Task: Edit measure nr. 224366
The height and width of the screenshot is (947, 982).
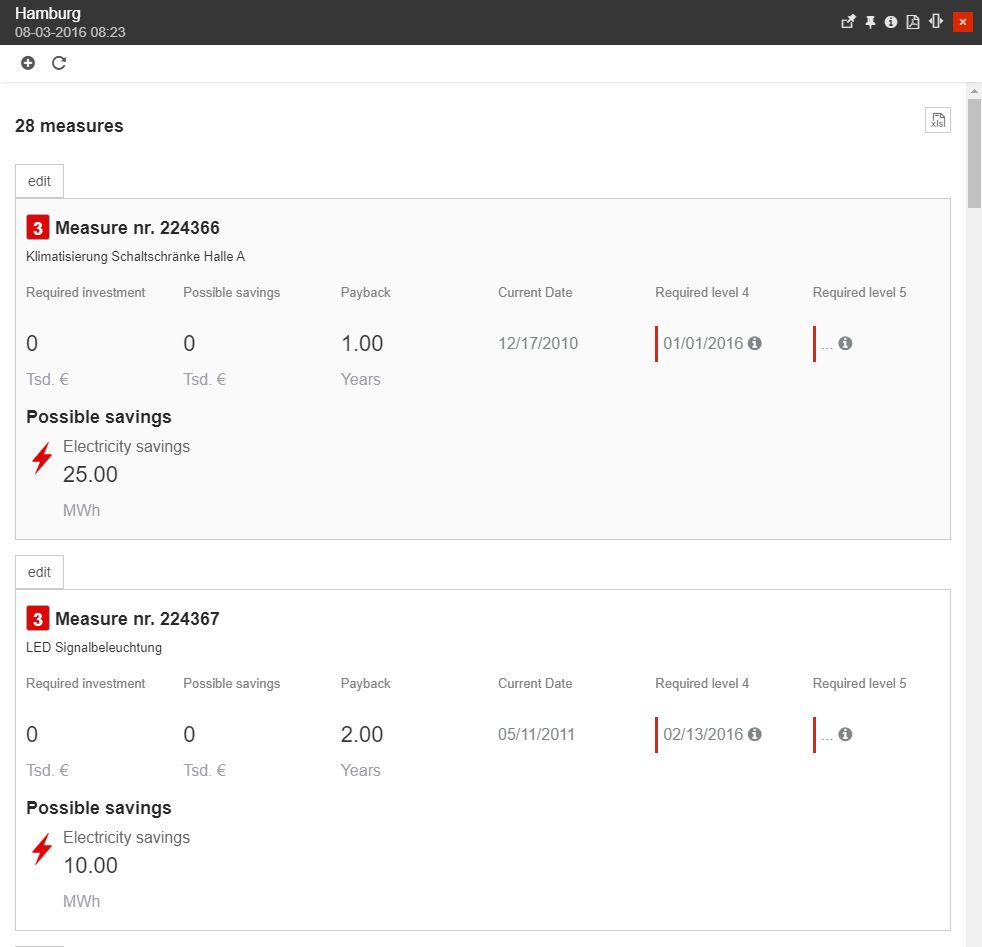Action: (39, 181)
